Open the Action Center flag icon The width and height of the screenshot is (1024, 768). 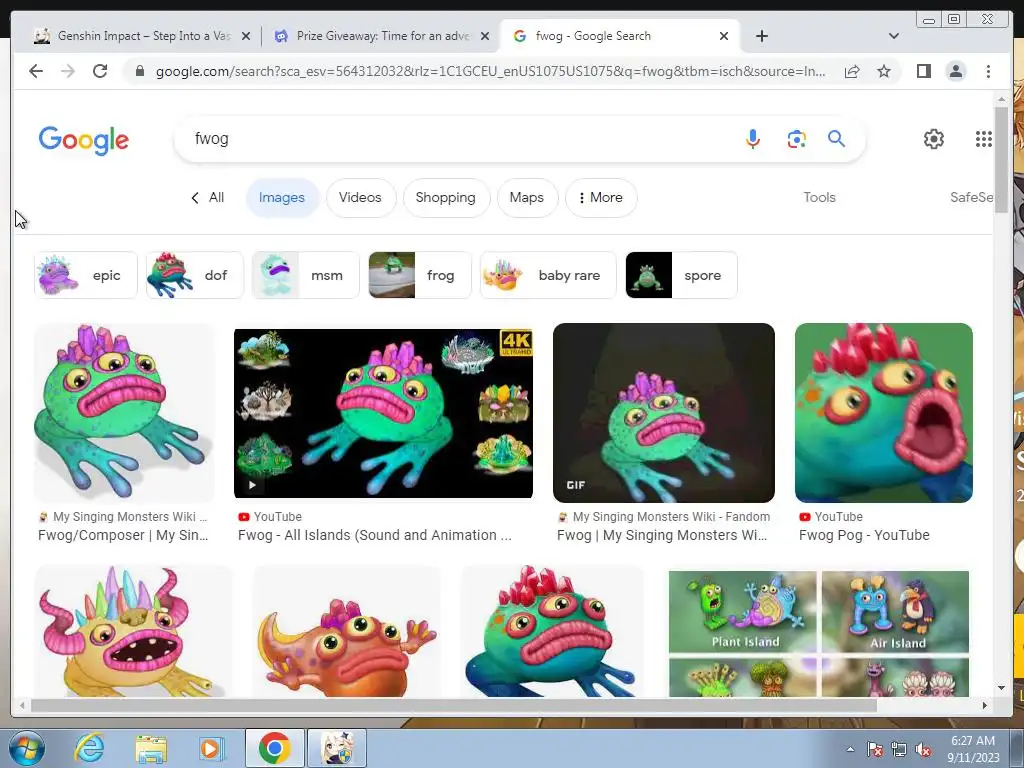tap(874, 750)
